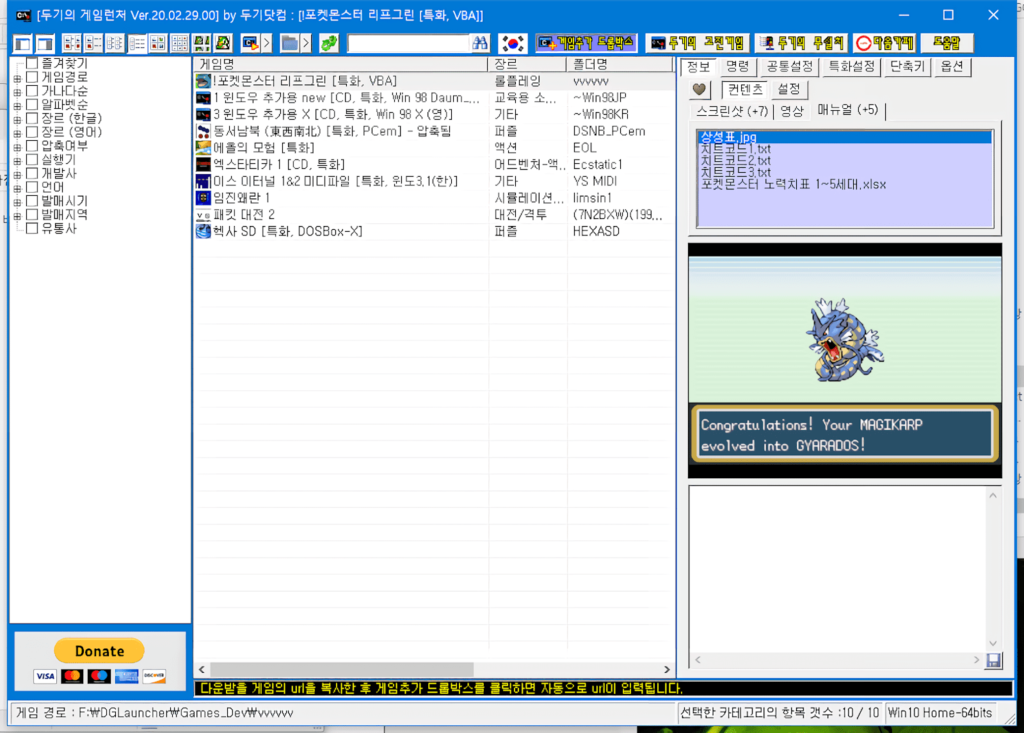Screen dimensions: 1024x733
Task: Click icon of 동서남북 row
Action: coord(203,131)
